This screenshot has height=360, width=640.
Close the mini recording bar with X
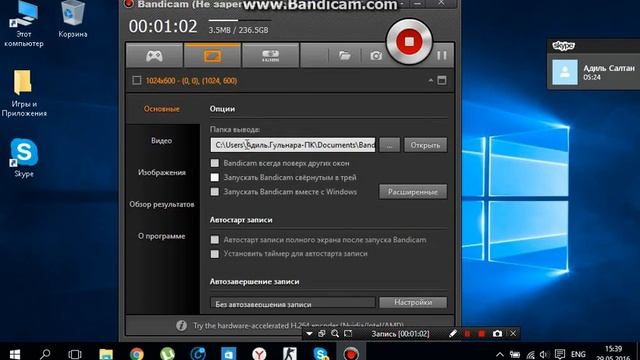[x=513, y=334]
